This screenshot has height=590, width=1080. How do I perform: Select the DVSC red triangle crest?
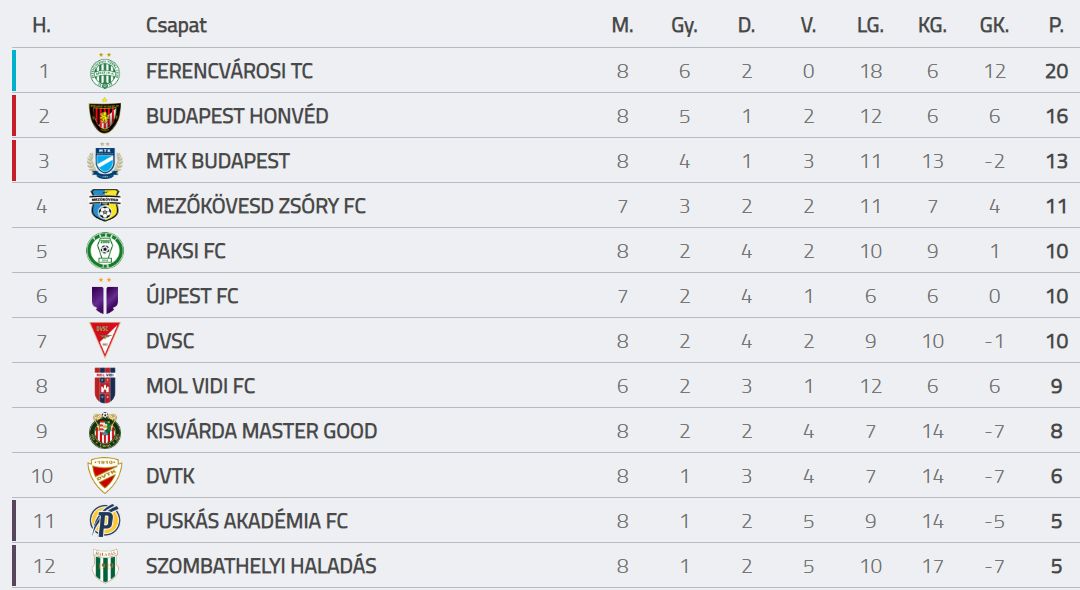(105, 340)
